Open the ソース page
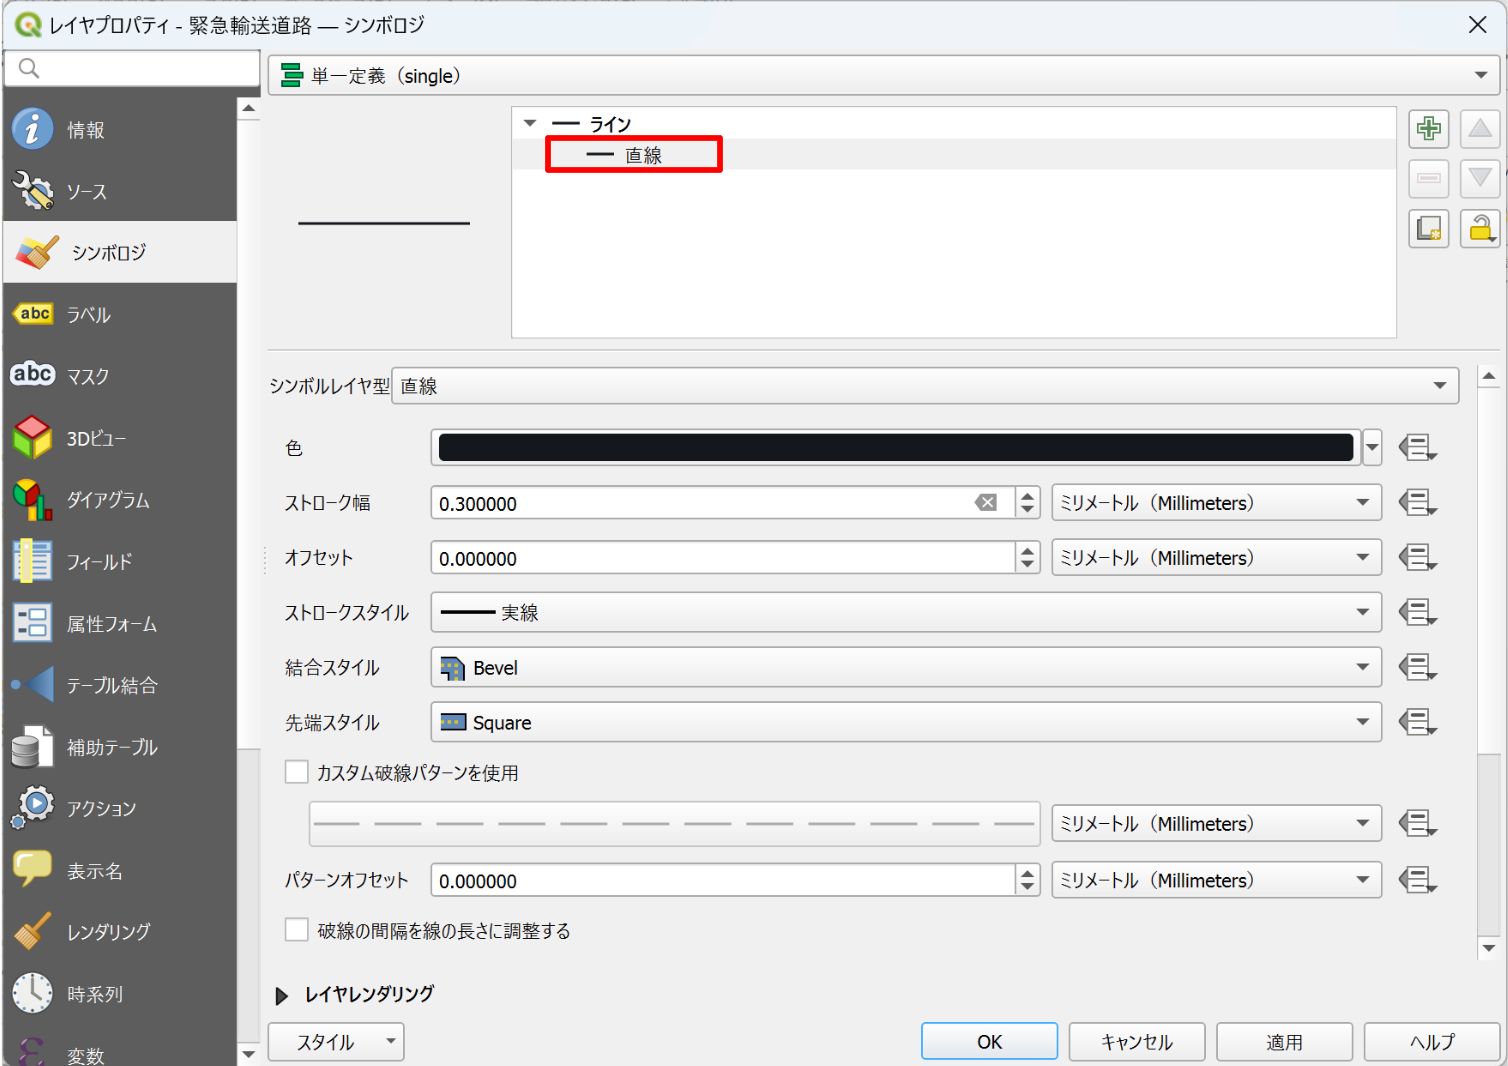1508x1066 pixels. 120,191
